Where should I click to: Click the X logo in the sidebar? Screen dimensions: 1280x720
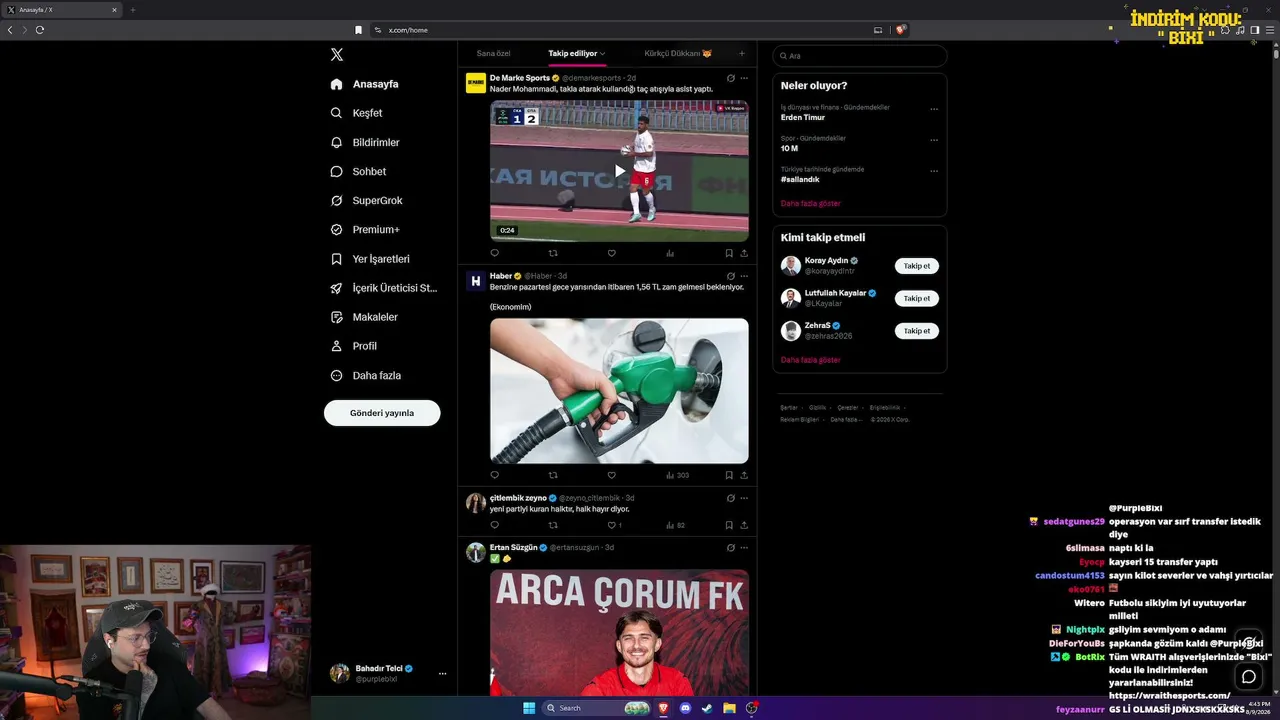[337, 55]
